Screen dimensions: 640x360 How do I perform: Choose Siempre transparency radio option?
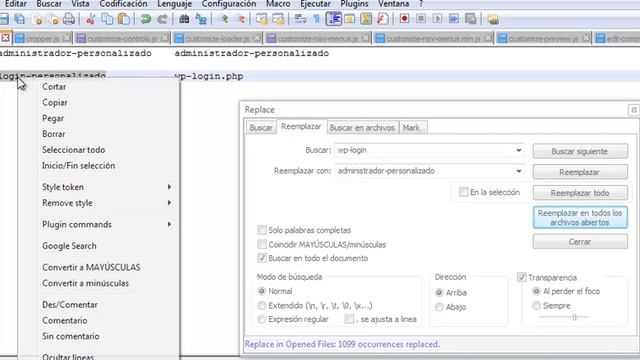[536, 305]
